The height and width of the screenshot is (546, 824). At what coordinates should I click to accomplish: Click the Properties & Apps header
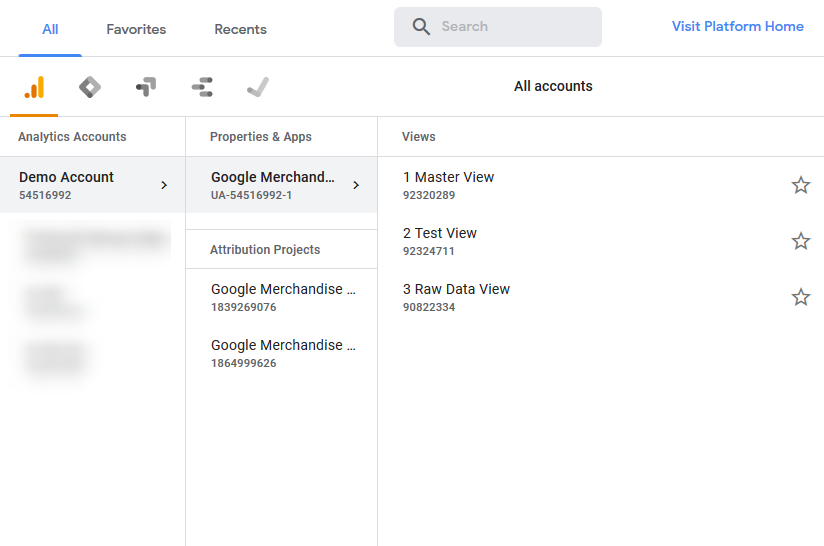(x=261, y=137)
